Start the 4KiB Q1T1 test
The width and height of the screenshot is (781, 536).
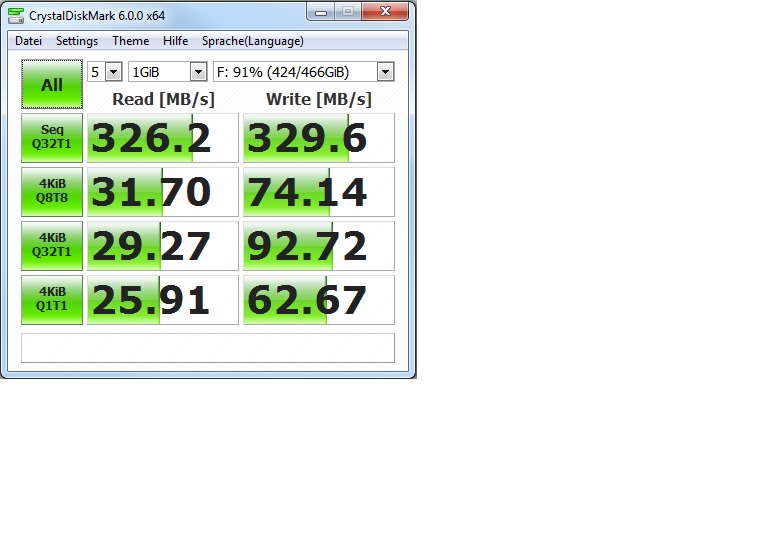pyautogui.click(x=52, y=300)
